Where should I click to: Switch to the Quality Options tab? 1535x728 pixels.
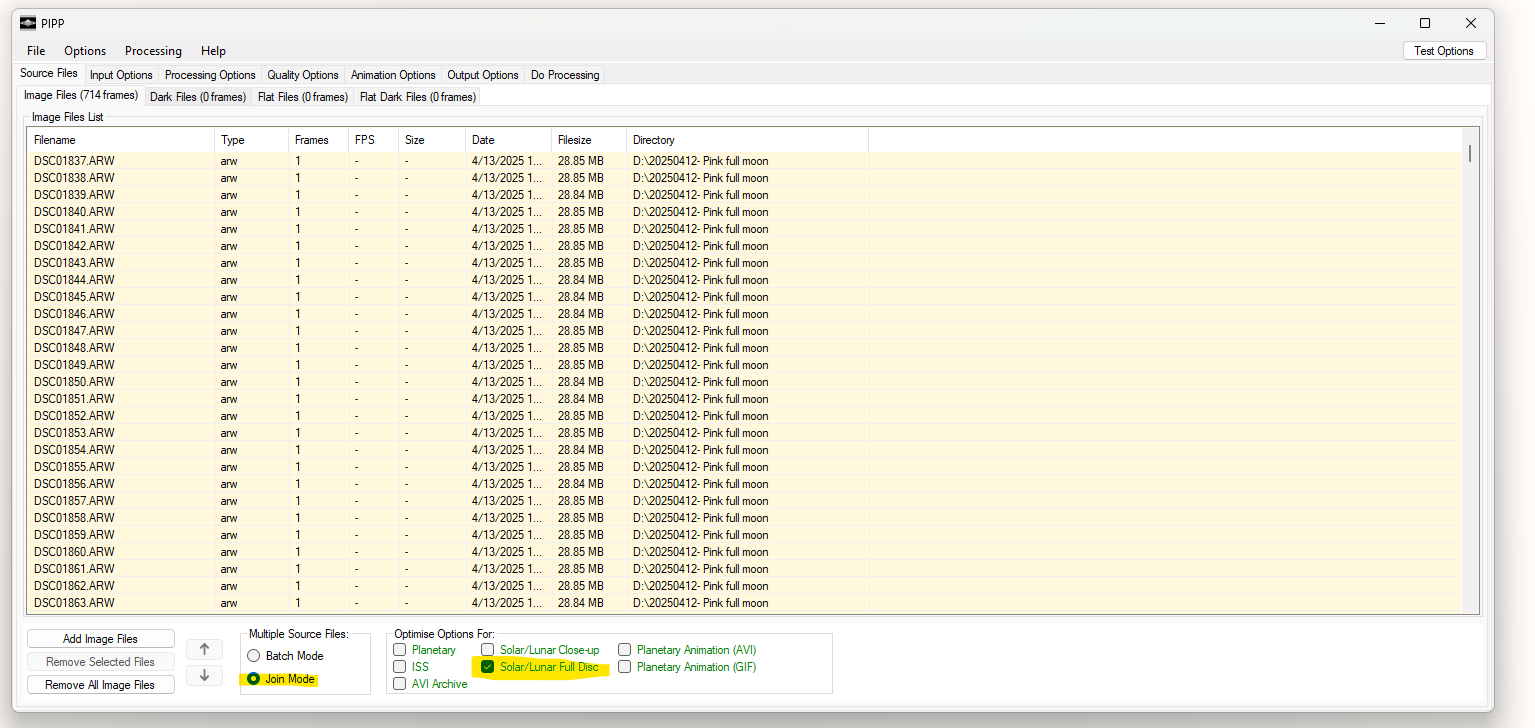pos(302,75)
